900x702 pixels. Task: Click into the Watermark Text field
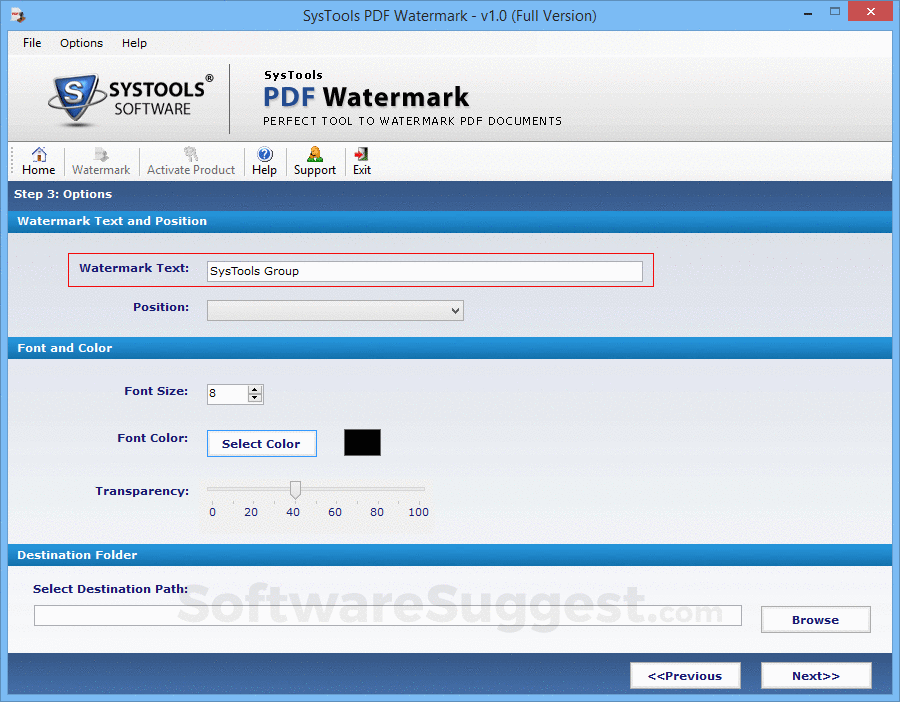pyautogui.click(x=425, y=272)
